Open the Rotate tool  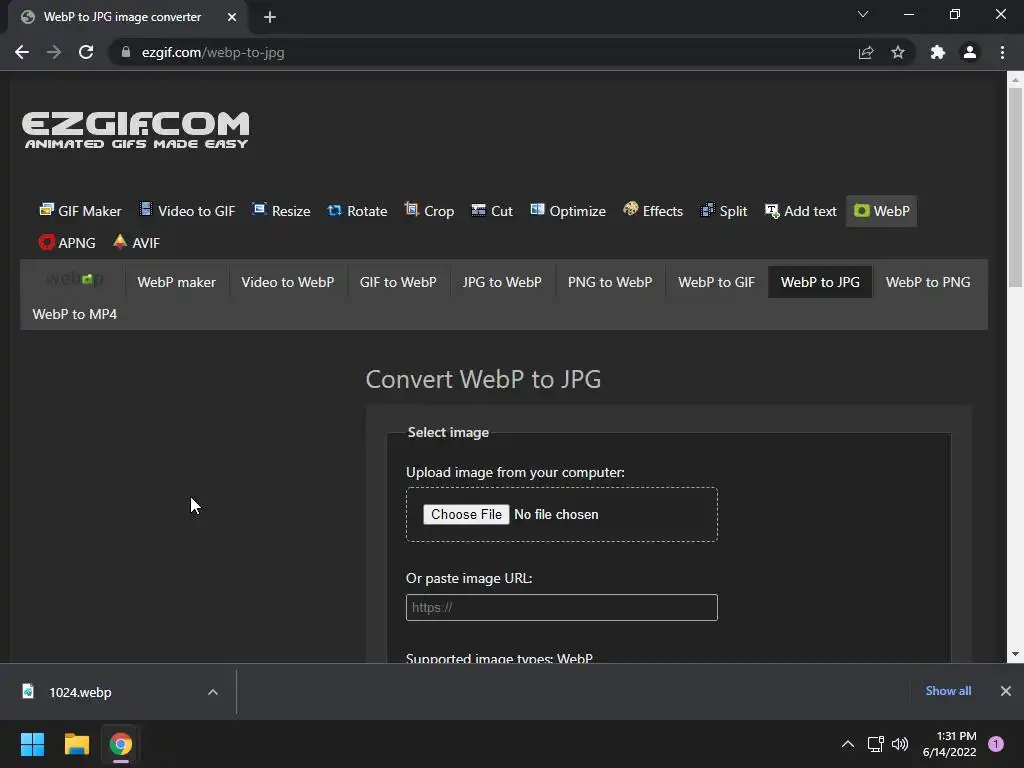(x=357, y=211)
